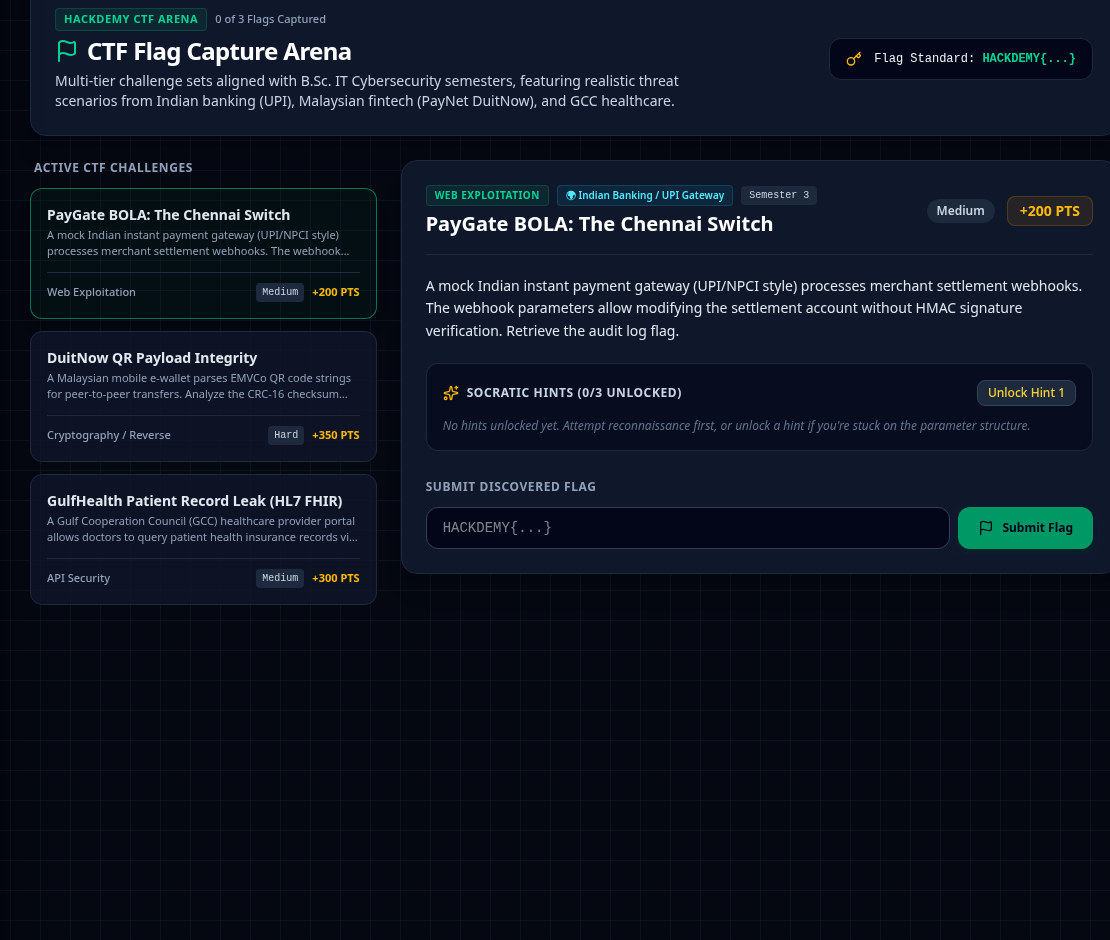Screen dimensions: 1110x940
Task: Click the API Security label
Action: coord(79,578)
